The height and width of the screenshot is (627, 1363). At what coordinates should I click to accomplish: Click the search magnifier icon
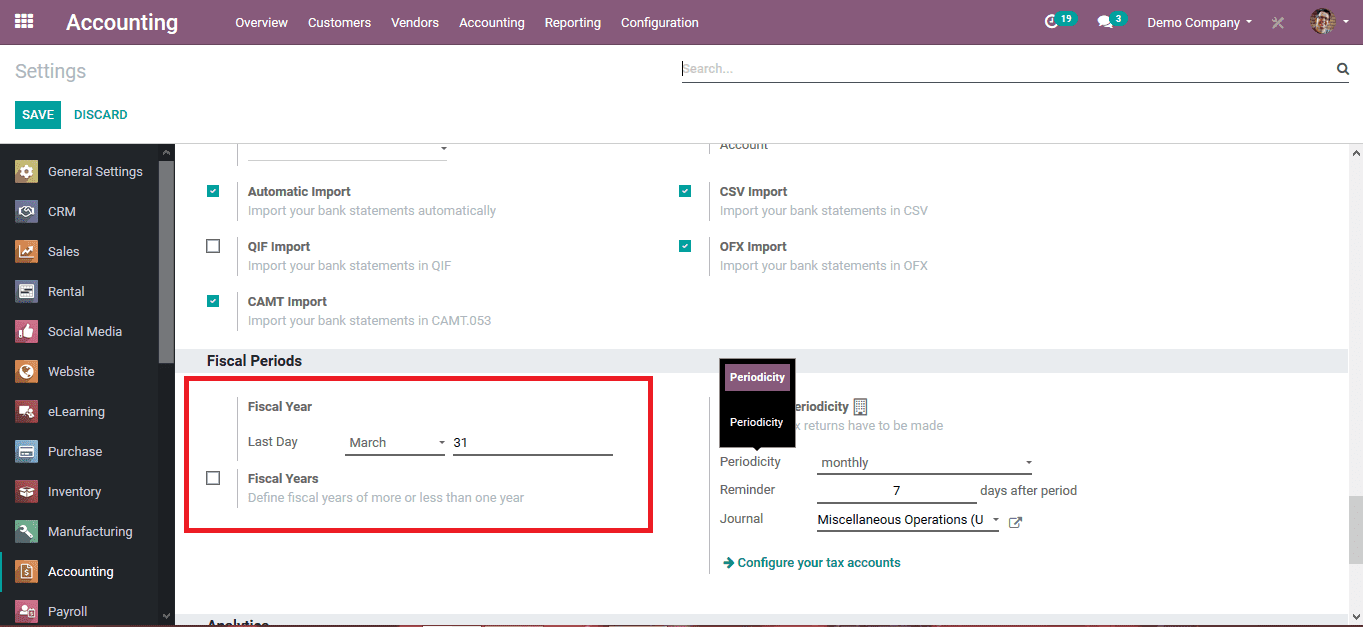(1342, 69)
